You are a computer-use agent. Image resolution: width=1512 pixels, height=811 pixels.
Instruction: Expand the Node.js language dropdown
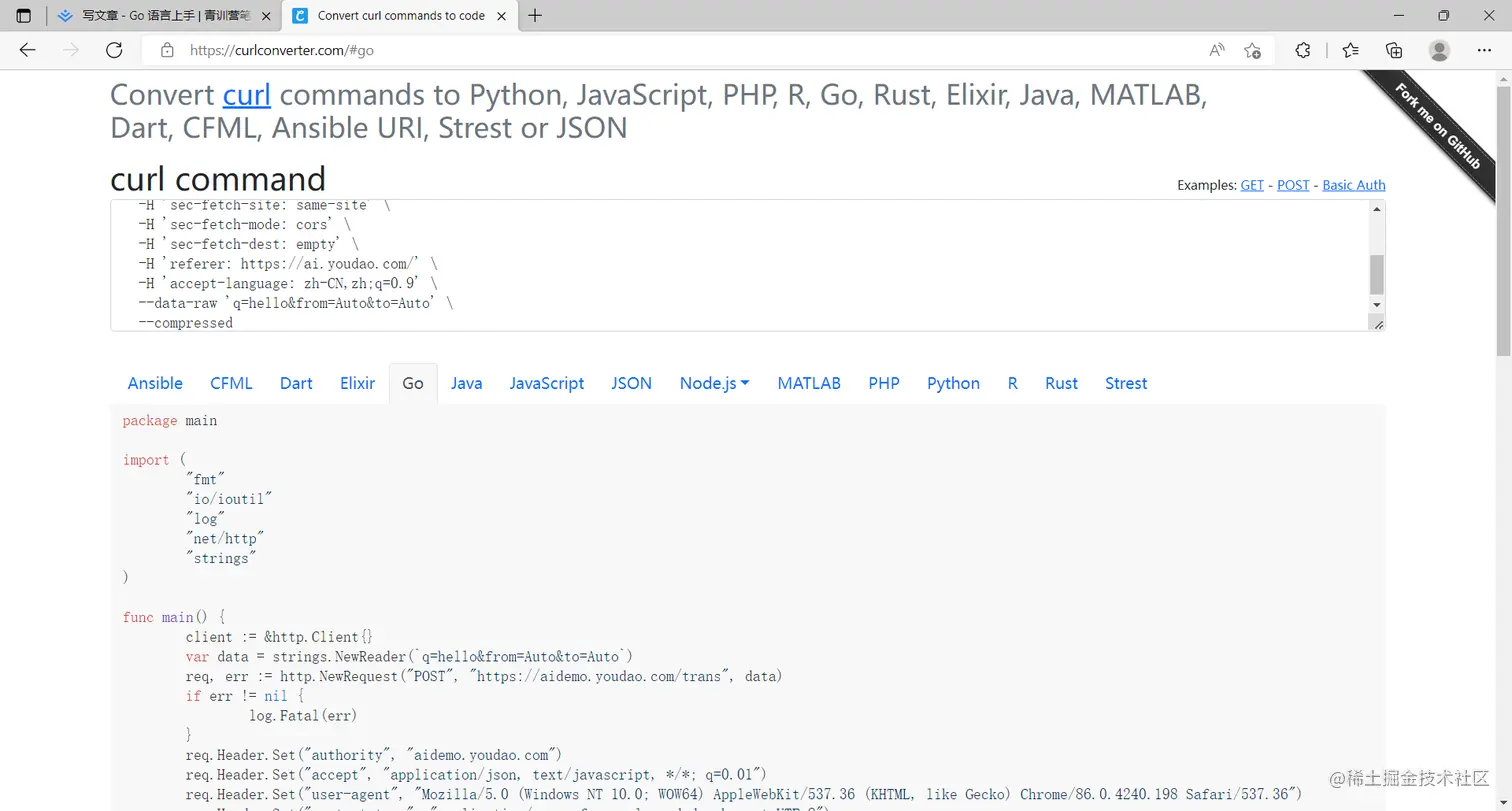pyautogui.click(x=714, y=383)
